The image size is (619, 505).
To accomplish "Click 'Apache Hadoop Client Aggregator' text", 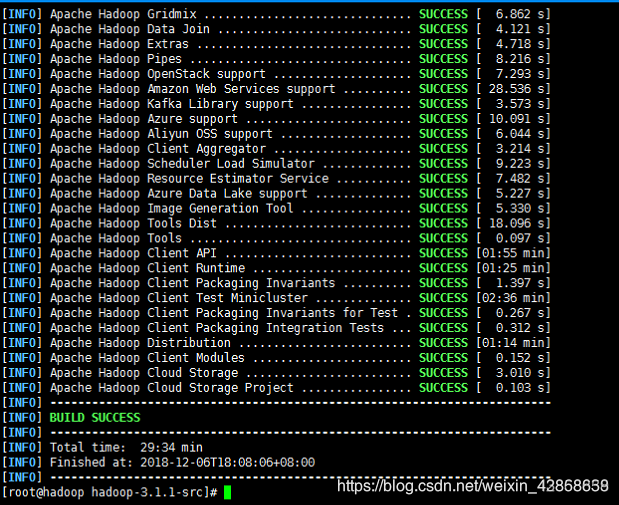I will click(x=158, y=149).
